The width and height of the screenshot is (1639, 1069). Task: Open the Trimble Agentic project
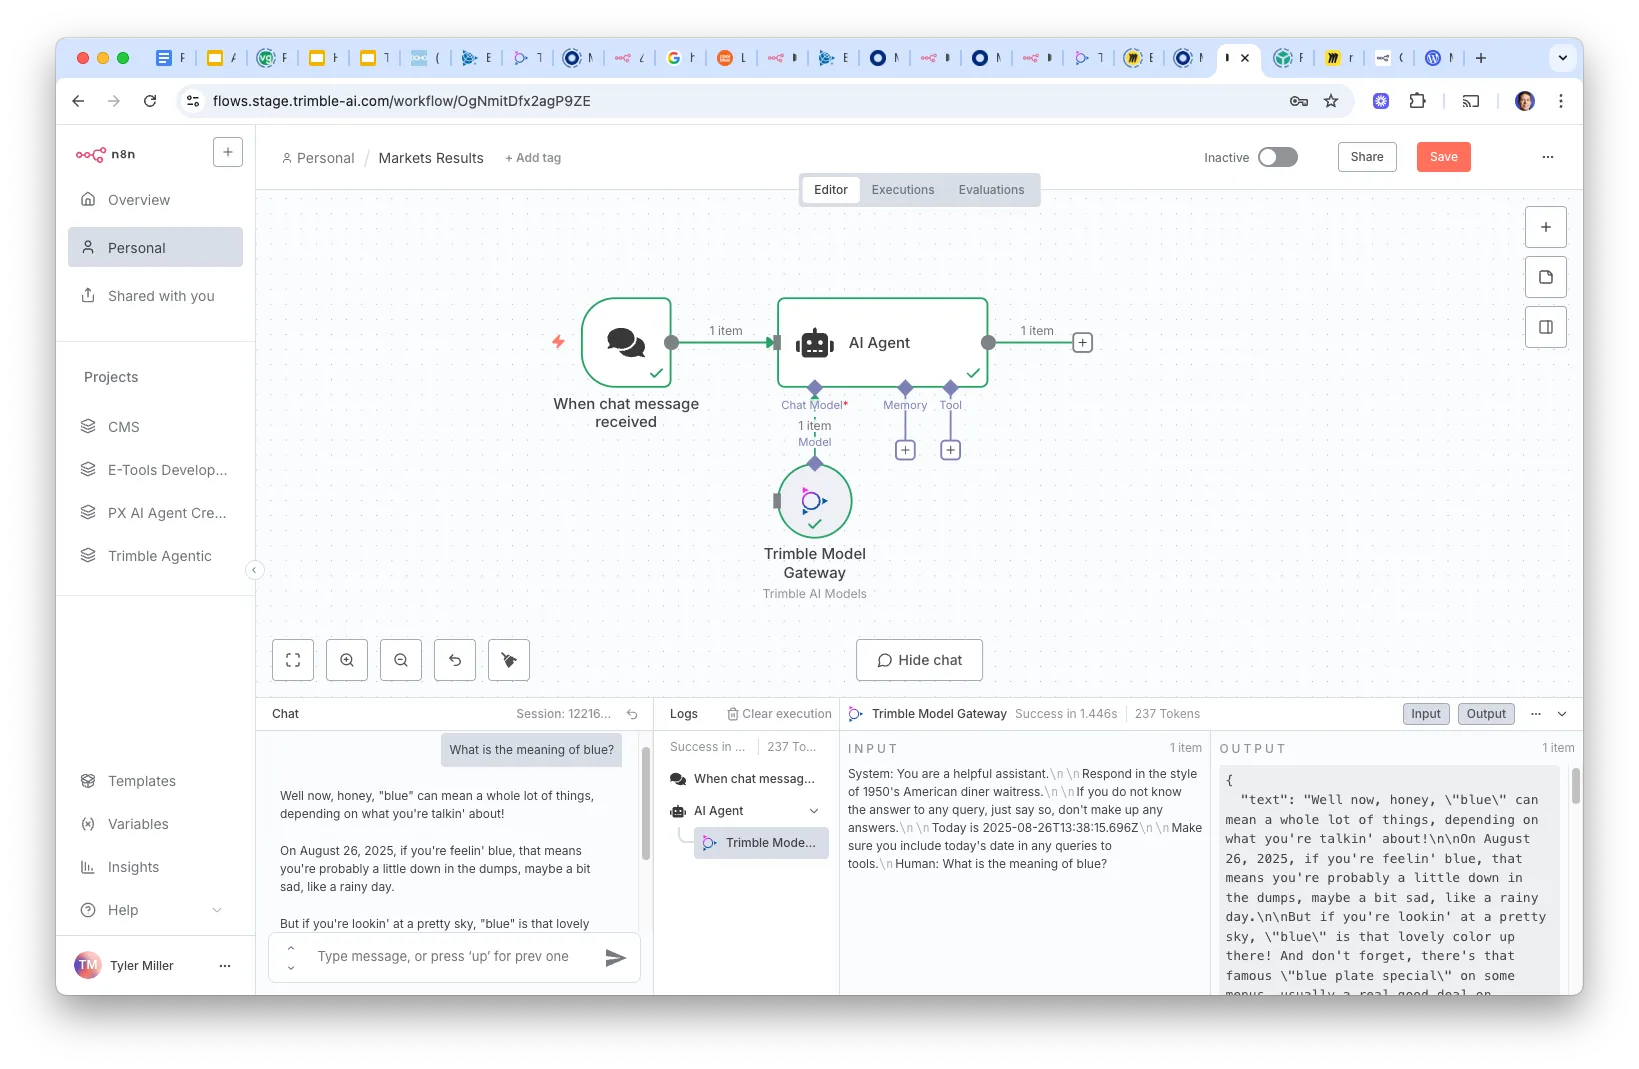pos(155,556)
